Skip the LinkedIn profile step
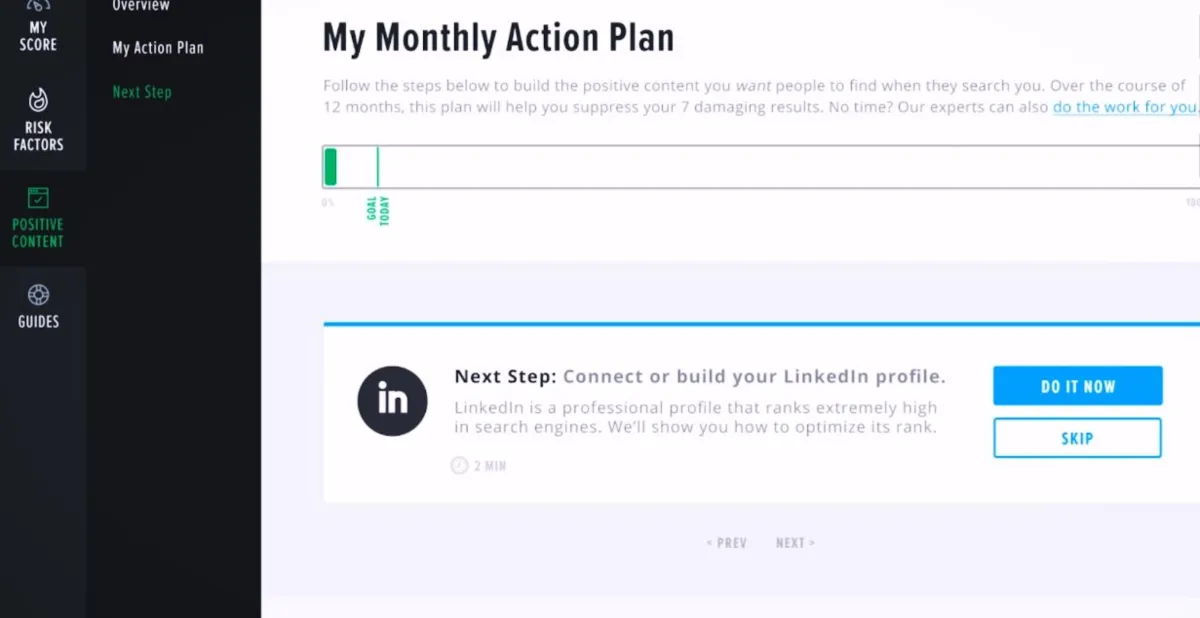Viewport: 1200px width, 618px height. pyautogui.click(x=1077, y=438)
